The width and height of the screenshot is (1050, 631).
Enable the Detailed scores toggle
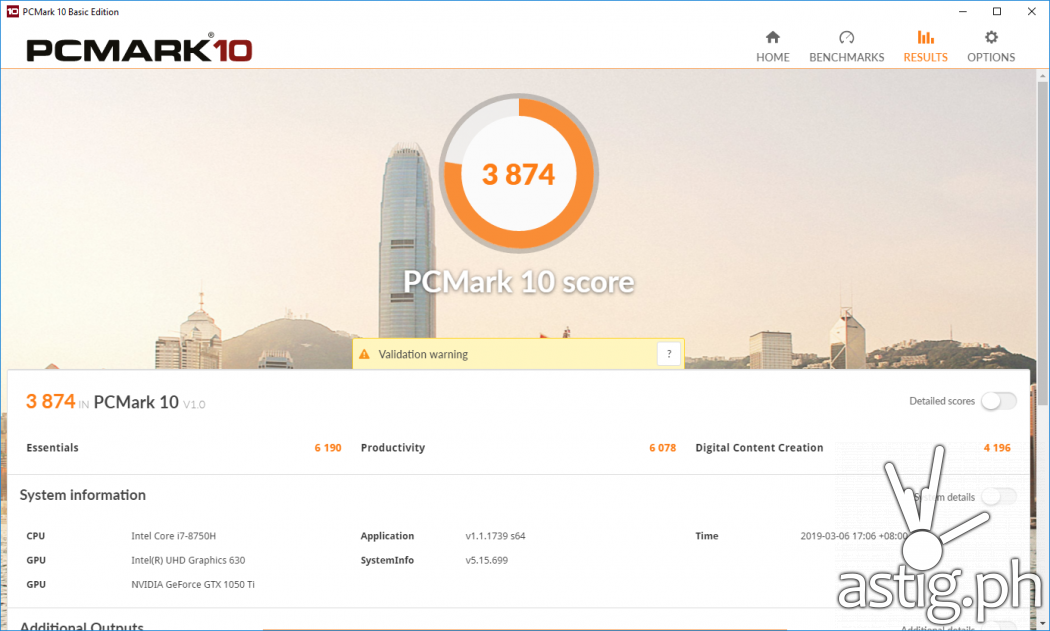998,401
